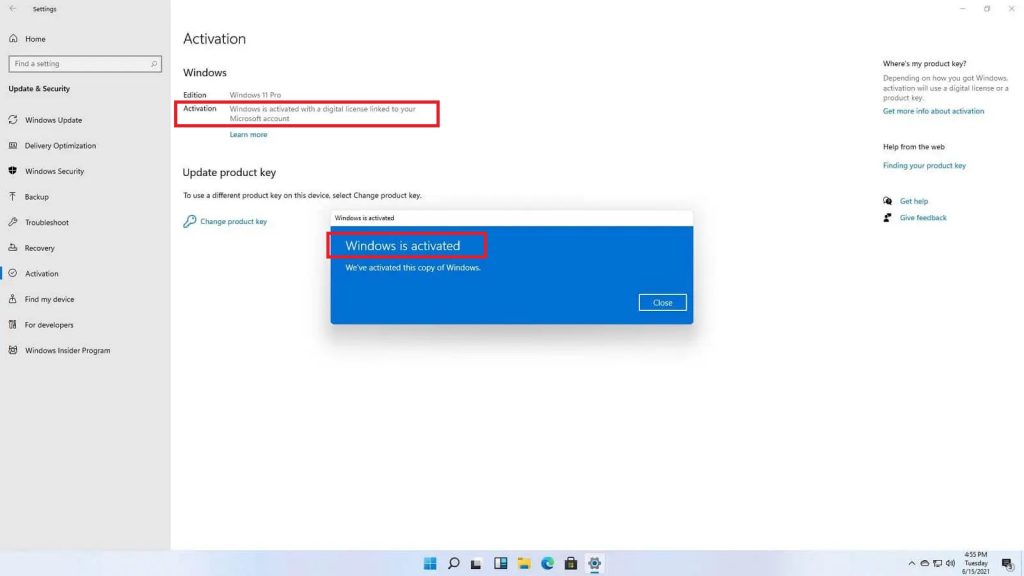The image size is (1024, 576).
Task: Go to Settings Home
Action: click(x=35, y=39)
